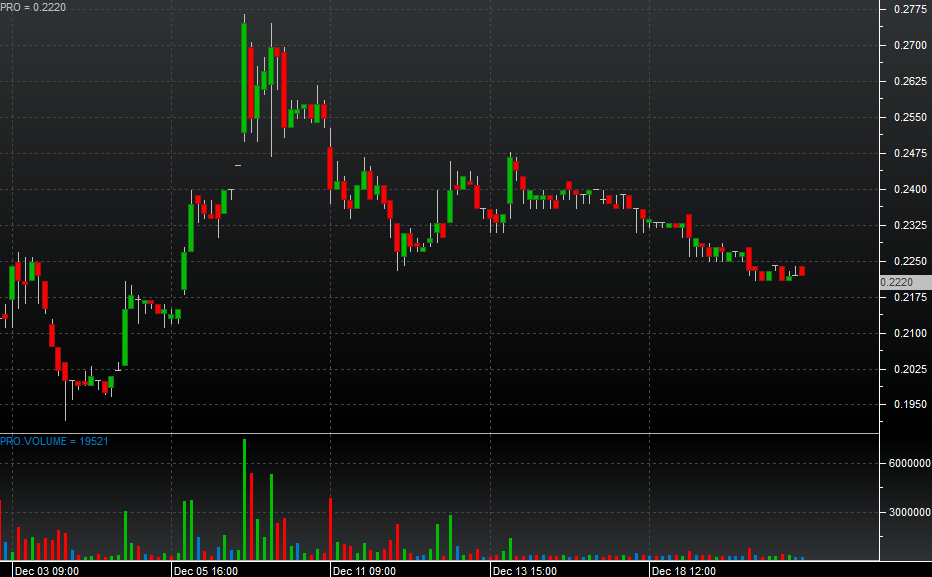Click the tallest red volume bar
Screen dimensions: 932x577
(251, 515)
